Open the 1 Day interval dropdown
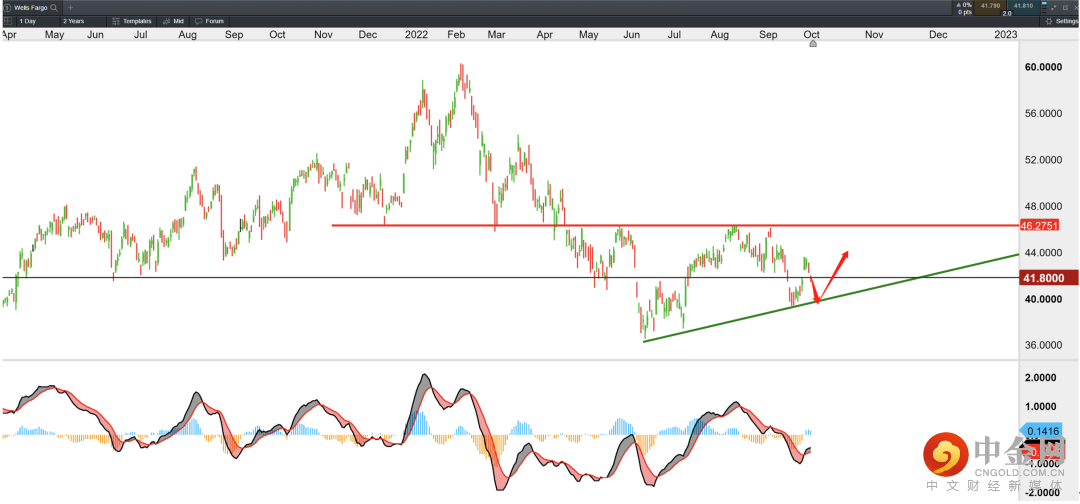The image size is (1080, 504). (37, 21)
